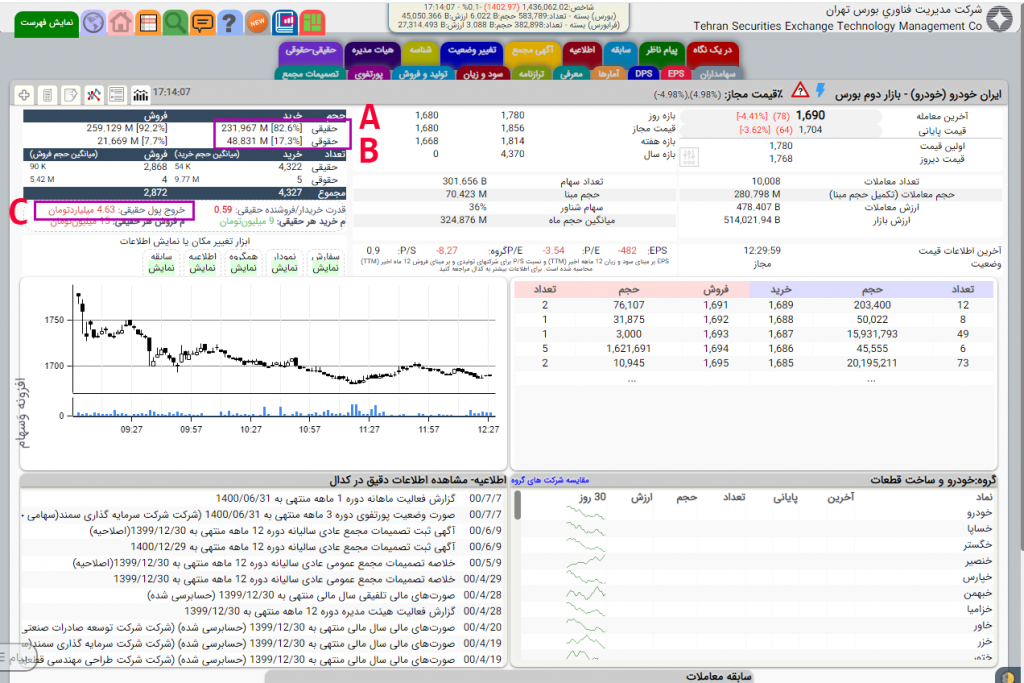The width and height of the screenshot is (1024, 683).
Task: Click the orange NEW badge icon
Action: (257, 21)
